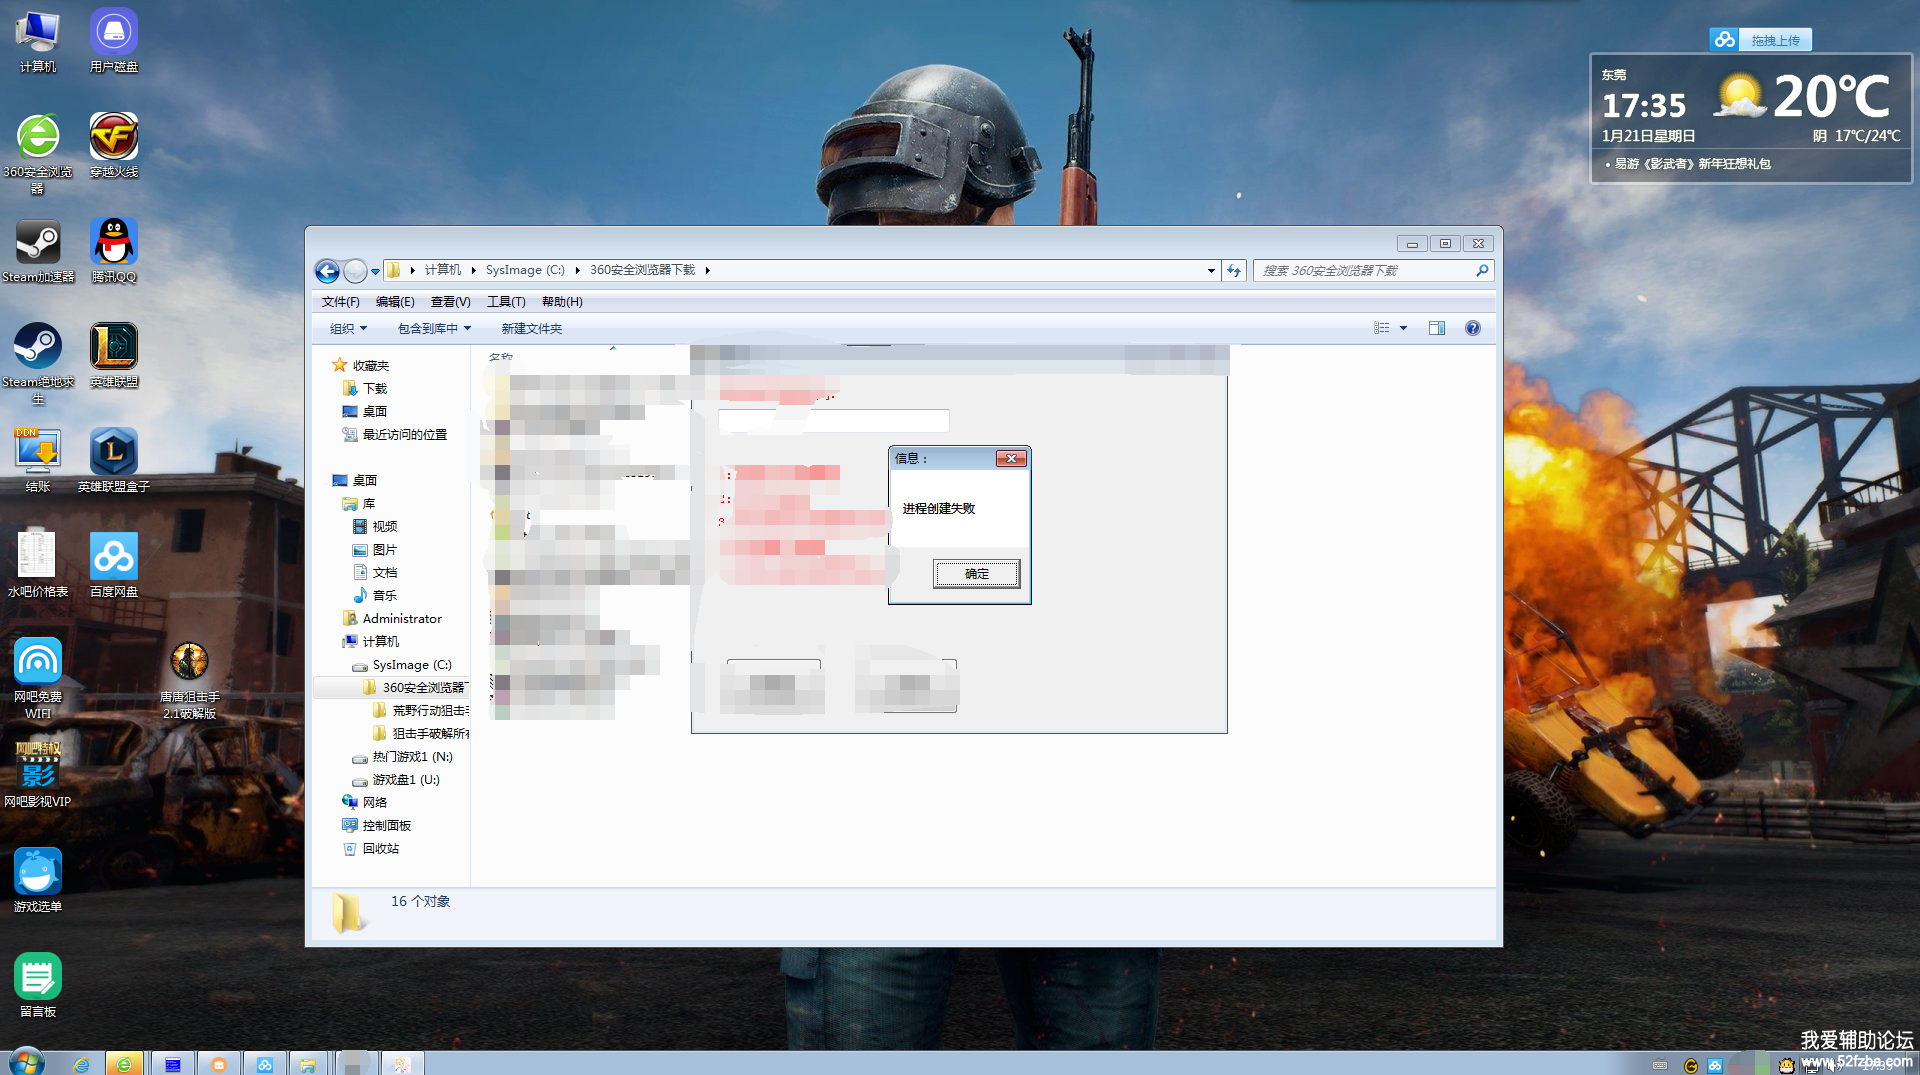Click the 易游《影武者》新年狂想礼包 news link
The height and width of the screenshot is (1075, 1920).
(1692, 163)
